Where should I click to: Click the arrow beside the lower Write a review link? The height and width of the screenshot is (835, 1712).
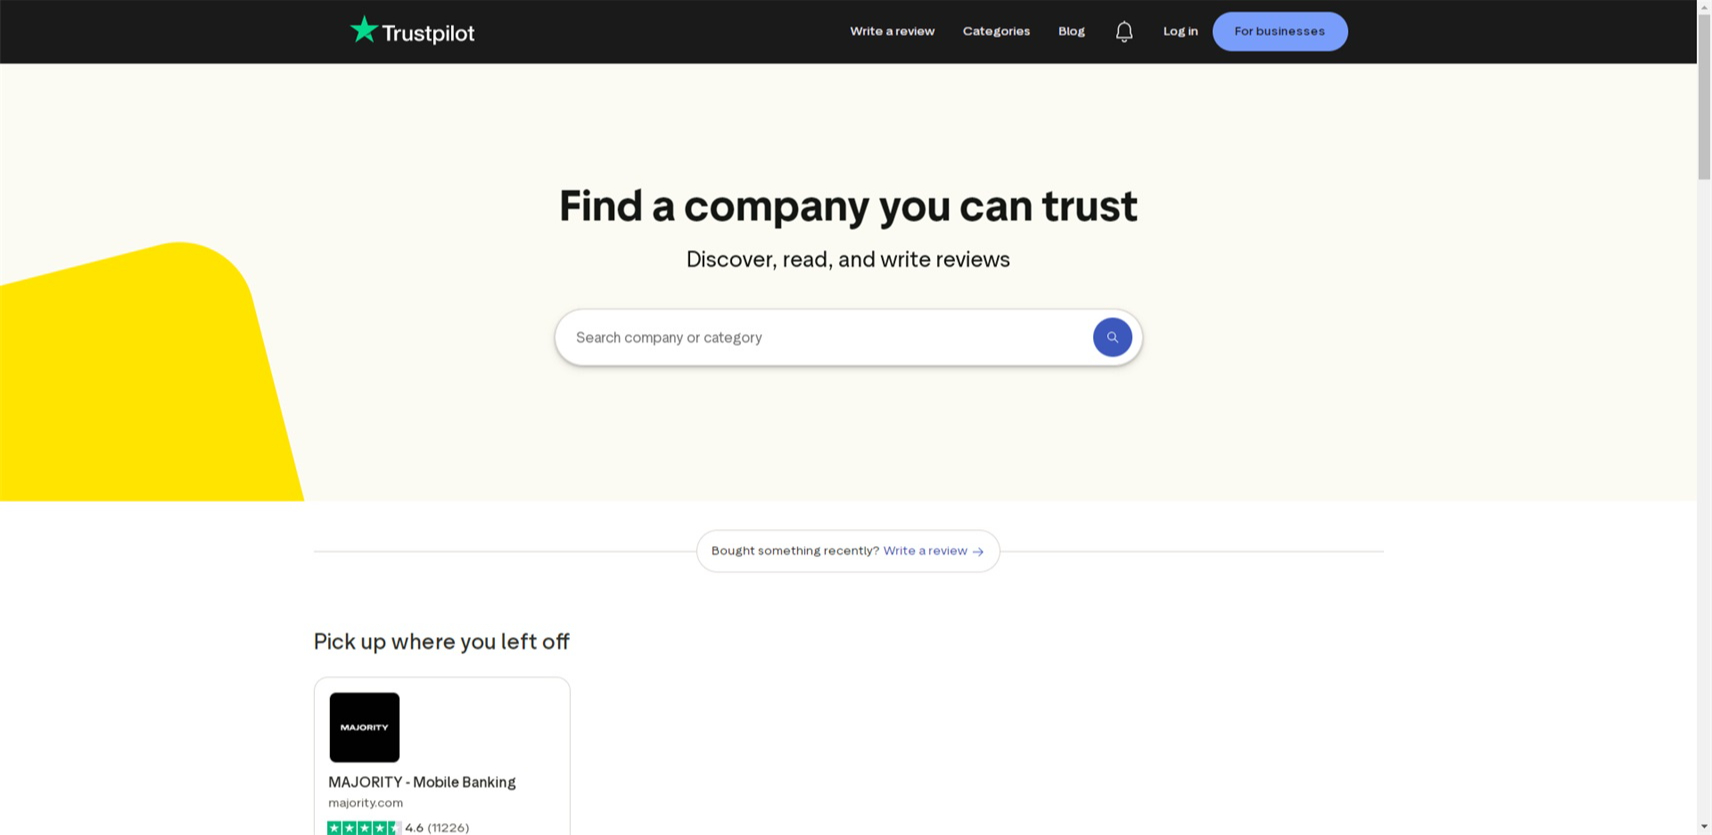[x=978, y=551]
